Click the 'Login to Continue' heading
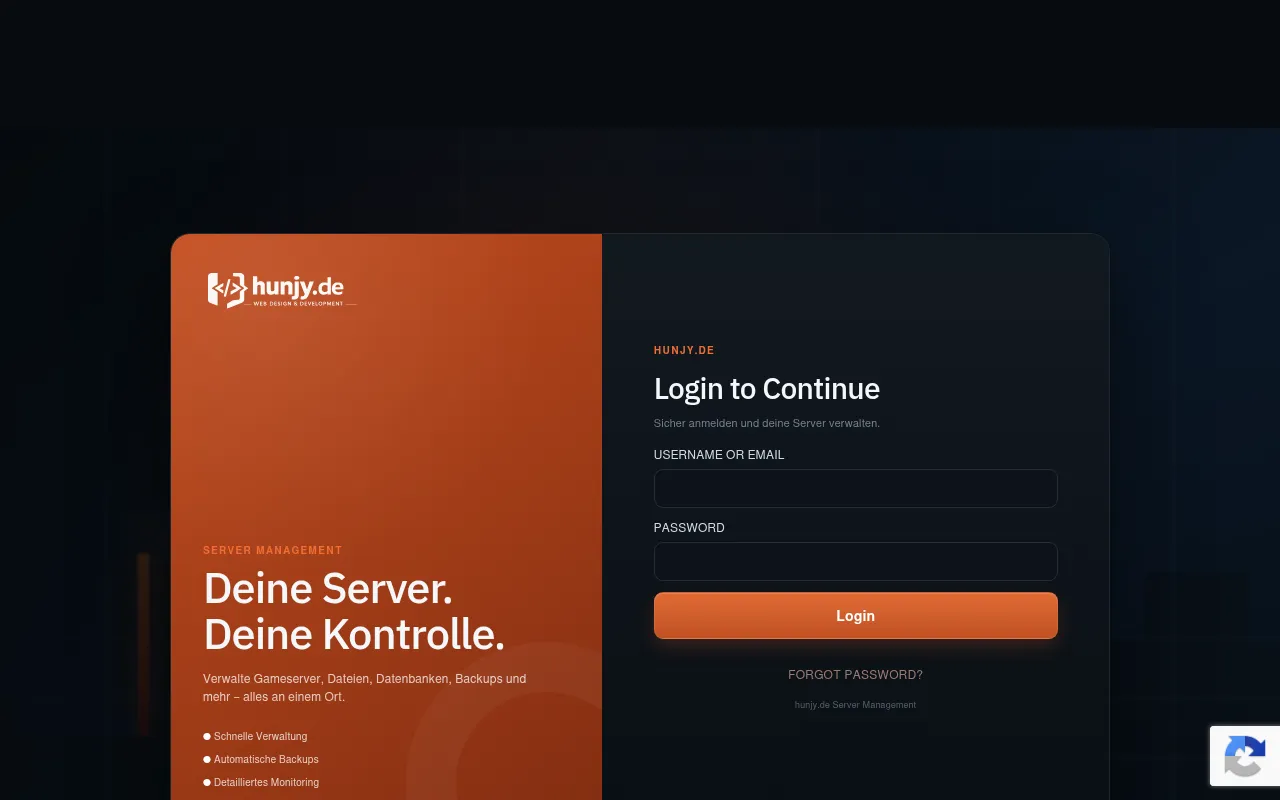1280x800 pixels. click(767, 389)
